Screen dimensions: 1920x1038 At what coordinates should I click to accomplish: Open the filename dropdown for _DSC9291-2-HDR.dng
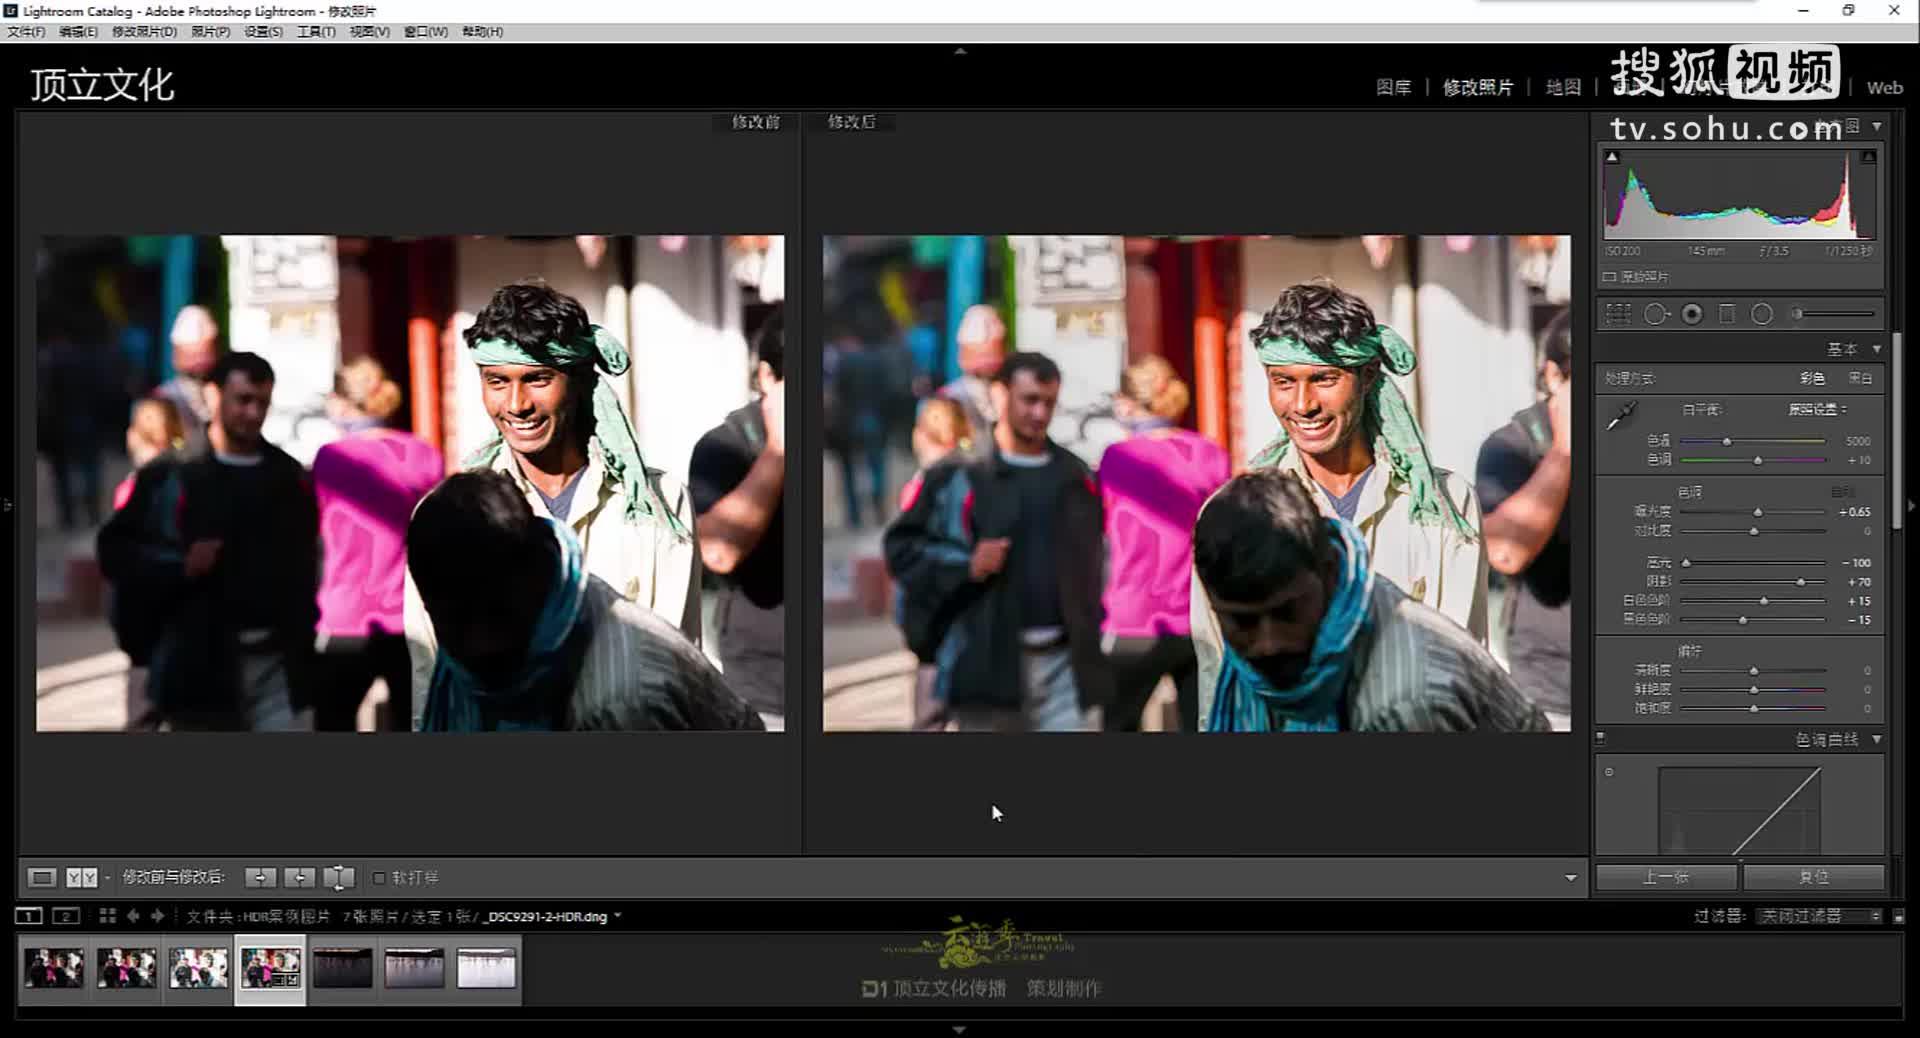[x=619, y=915]
